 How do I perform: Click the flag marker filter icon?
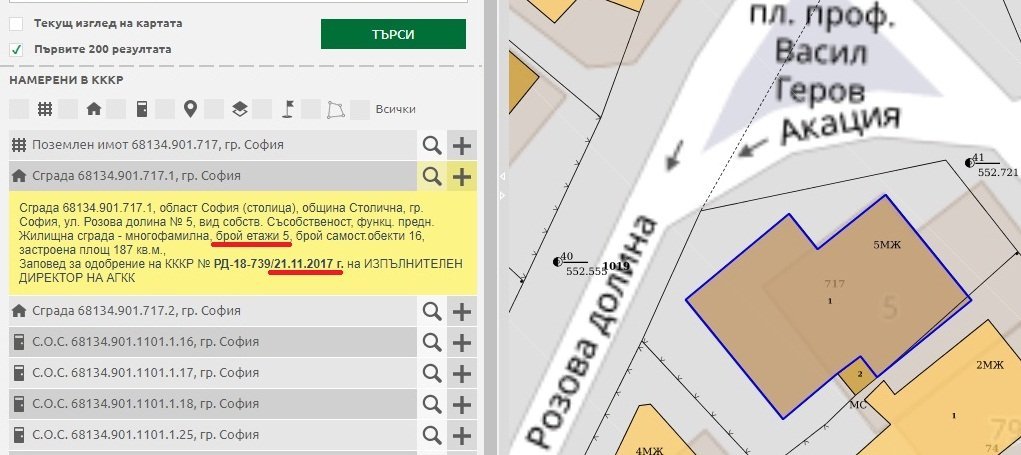tap(288, 109)
